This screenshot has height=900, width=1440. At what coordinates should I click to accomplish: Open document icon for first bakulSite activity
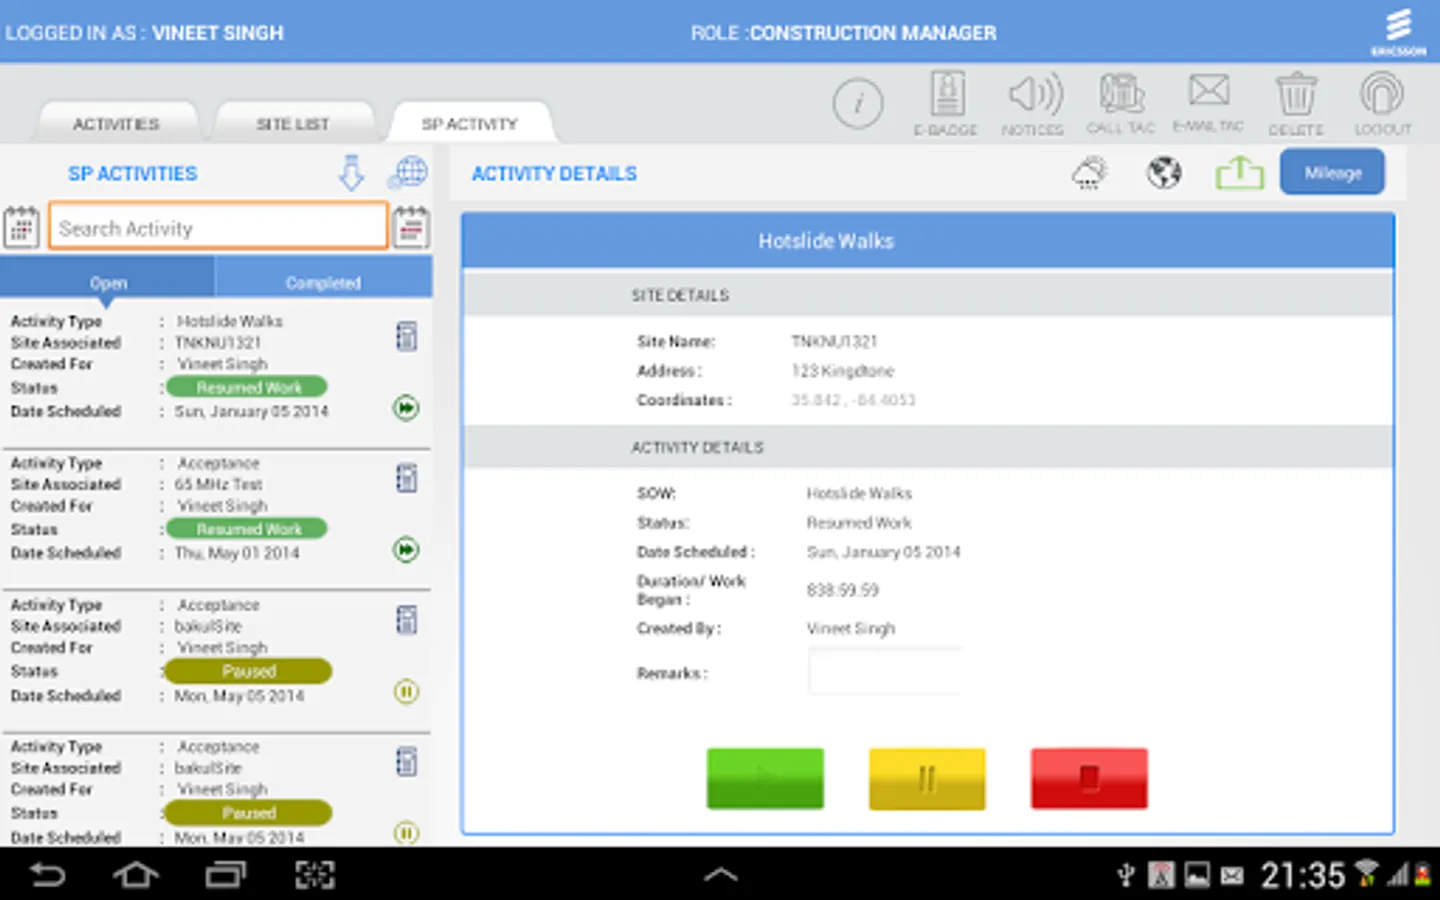(406, 620)
